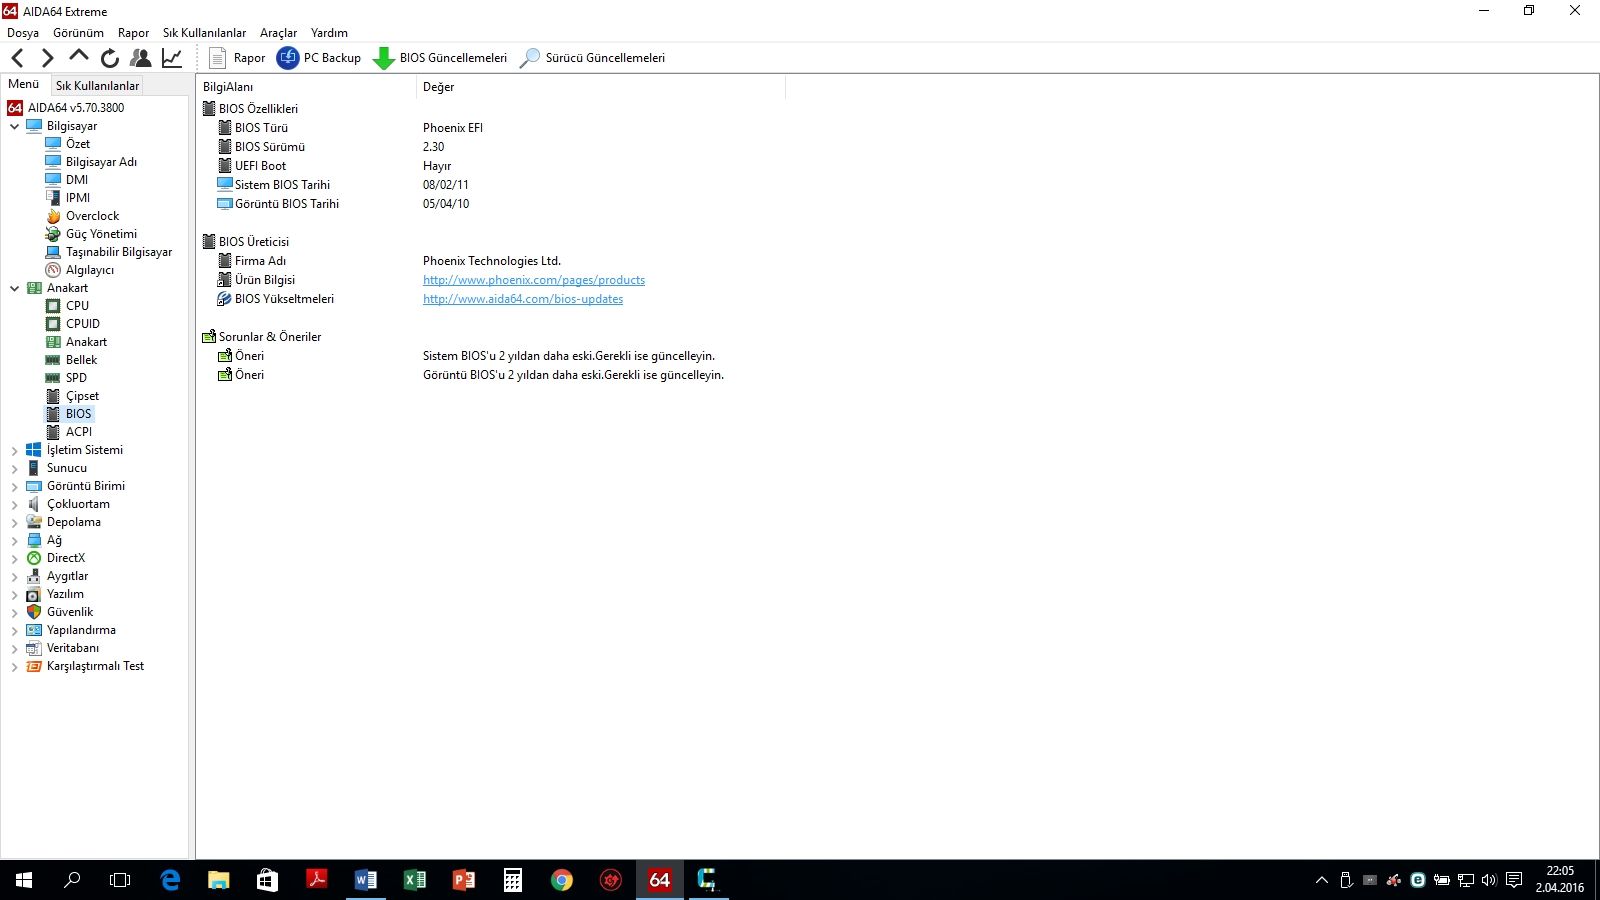Expand the İşletim Sistemi node
Viewport: 1600px width, 900px height.
click(x=14, y=450)
